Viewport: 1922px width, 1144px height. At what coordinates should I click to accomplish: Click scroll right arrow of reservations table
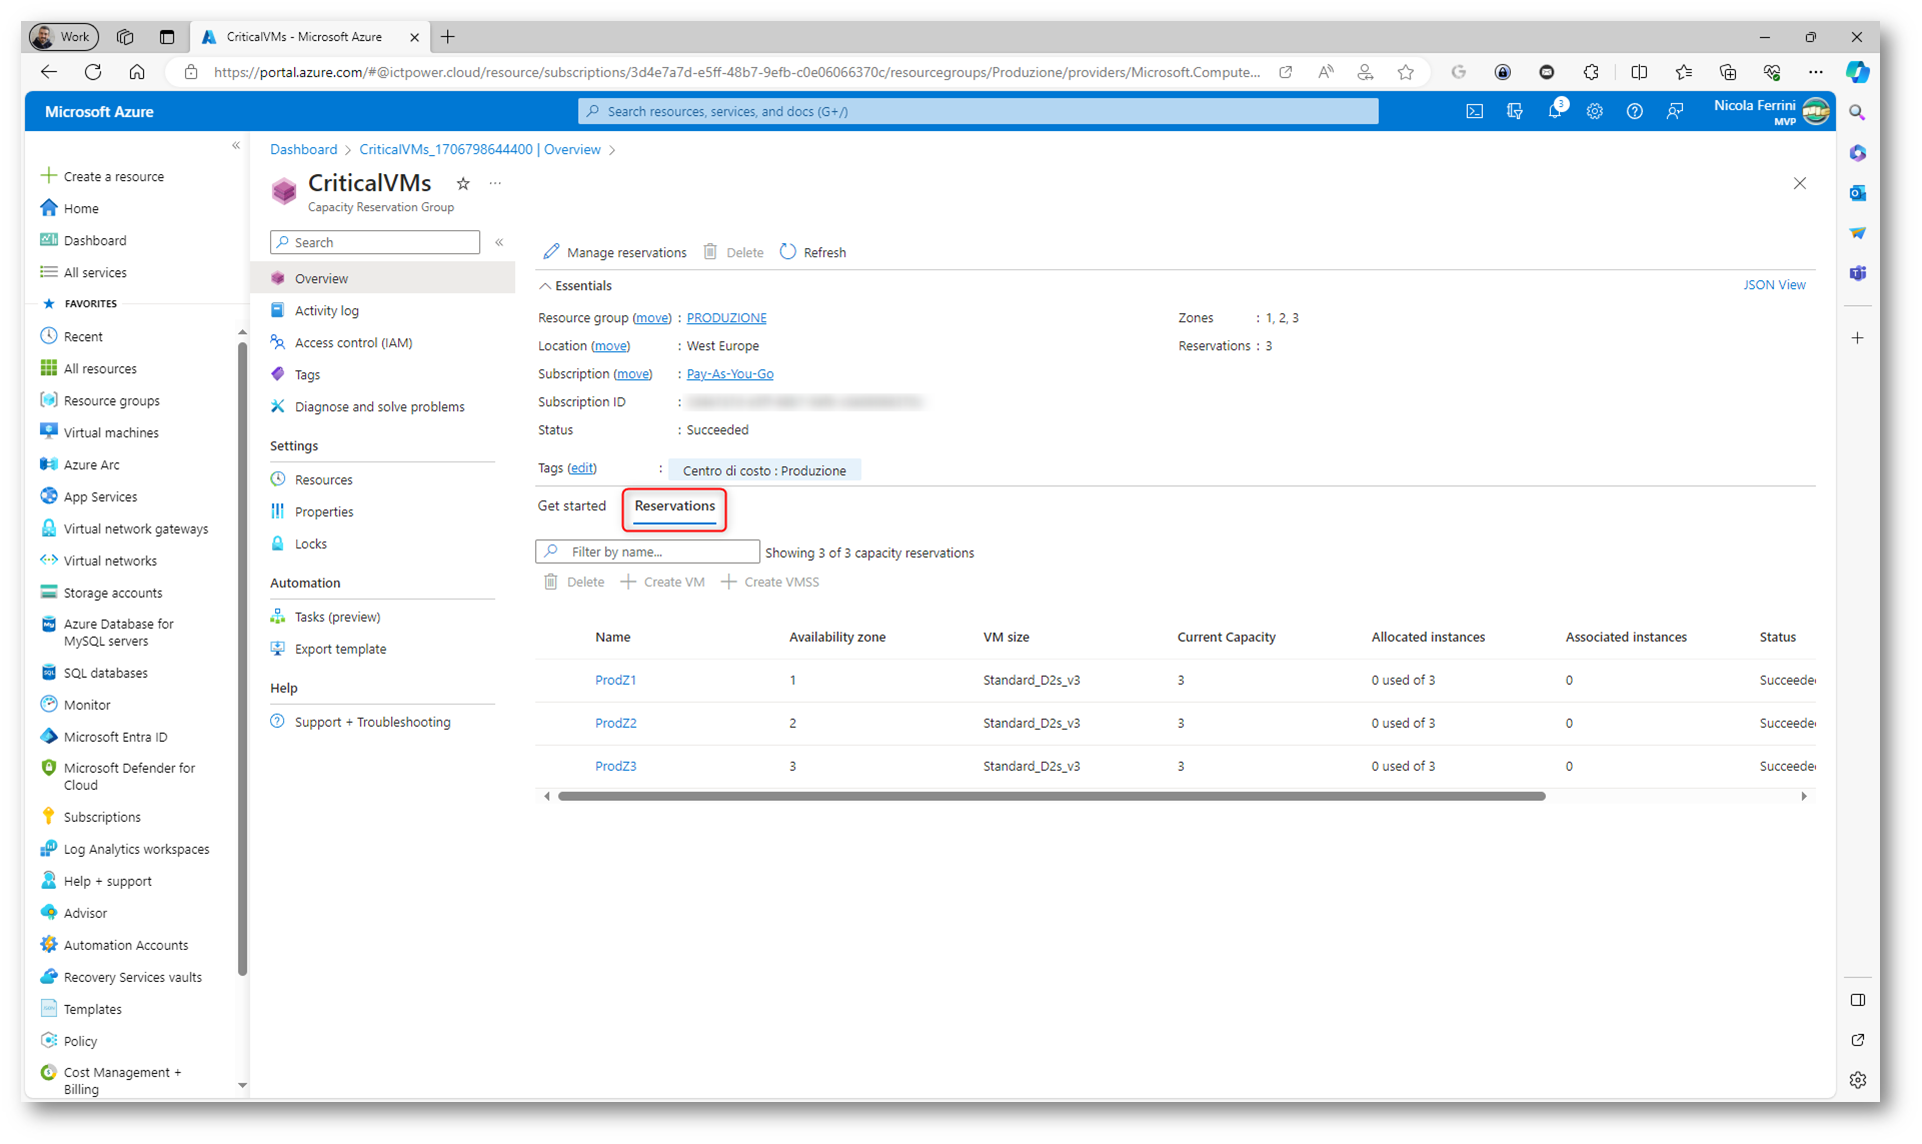coord(1803,797)
